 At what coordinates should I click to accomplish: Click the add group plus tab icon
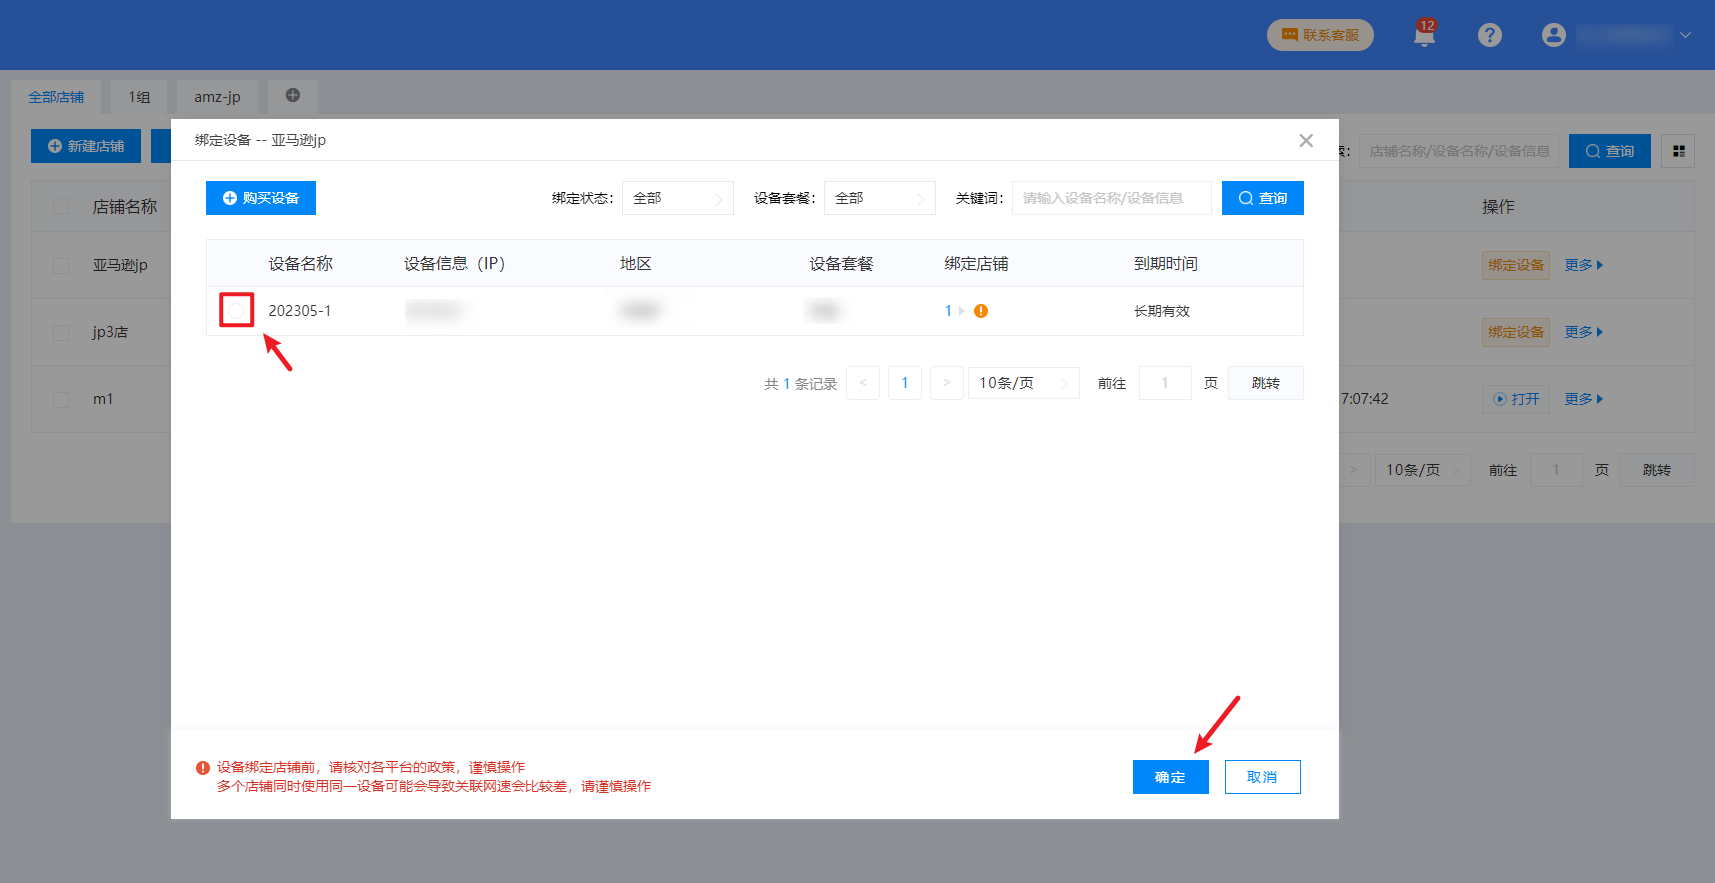coord(293,96)
